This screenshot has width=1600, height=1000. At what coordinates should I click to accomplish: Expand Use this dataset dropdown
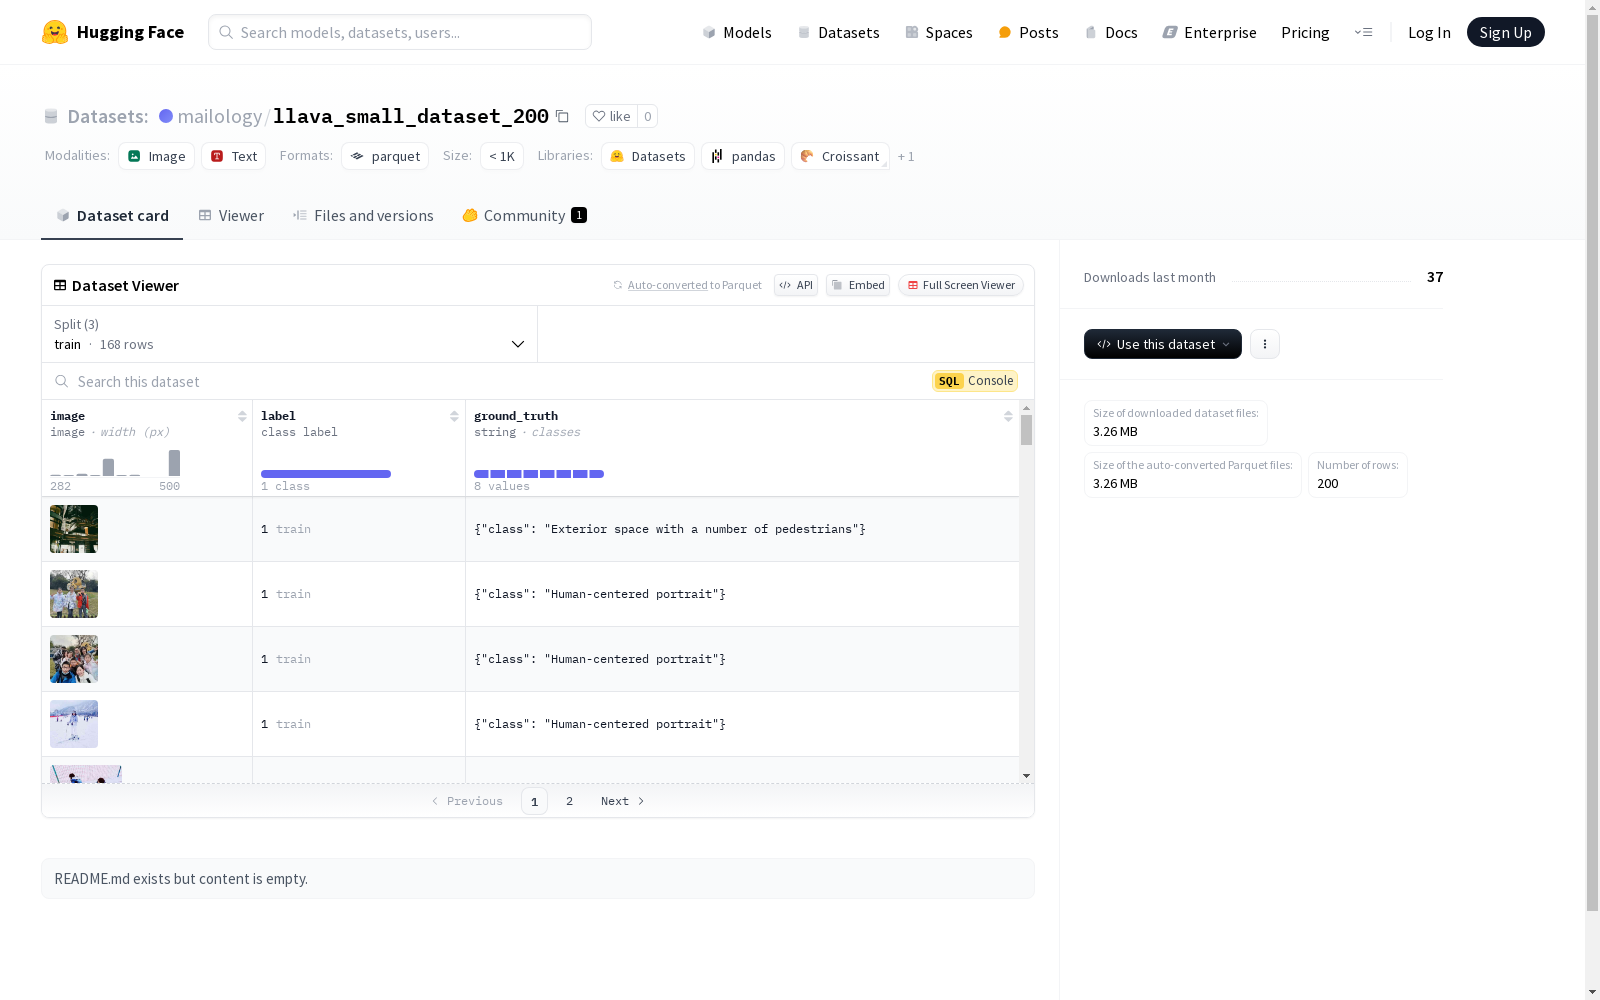pyautogui.click(x=1163, y=344)
